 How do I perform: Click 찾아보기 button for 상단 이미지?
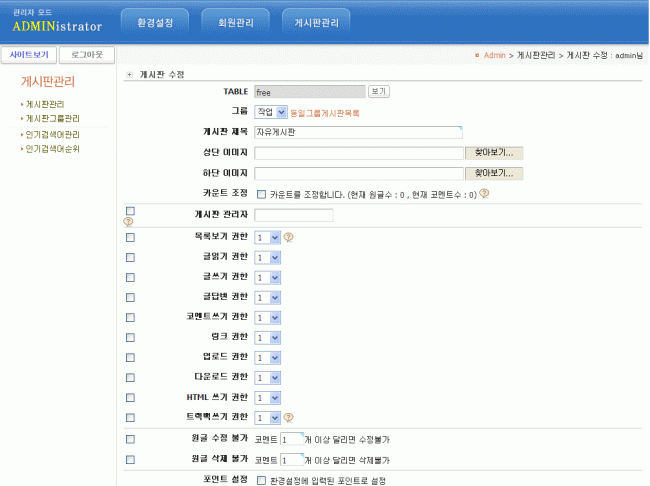[494, 153]
